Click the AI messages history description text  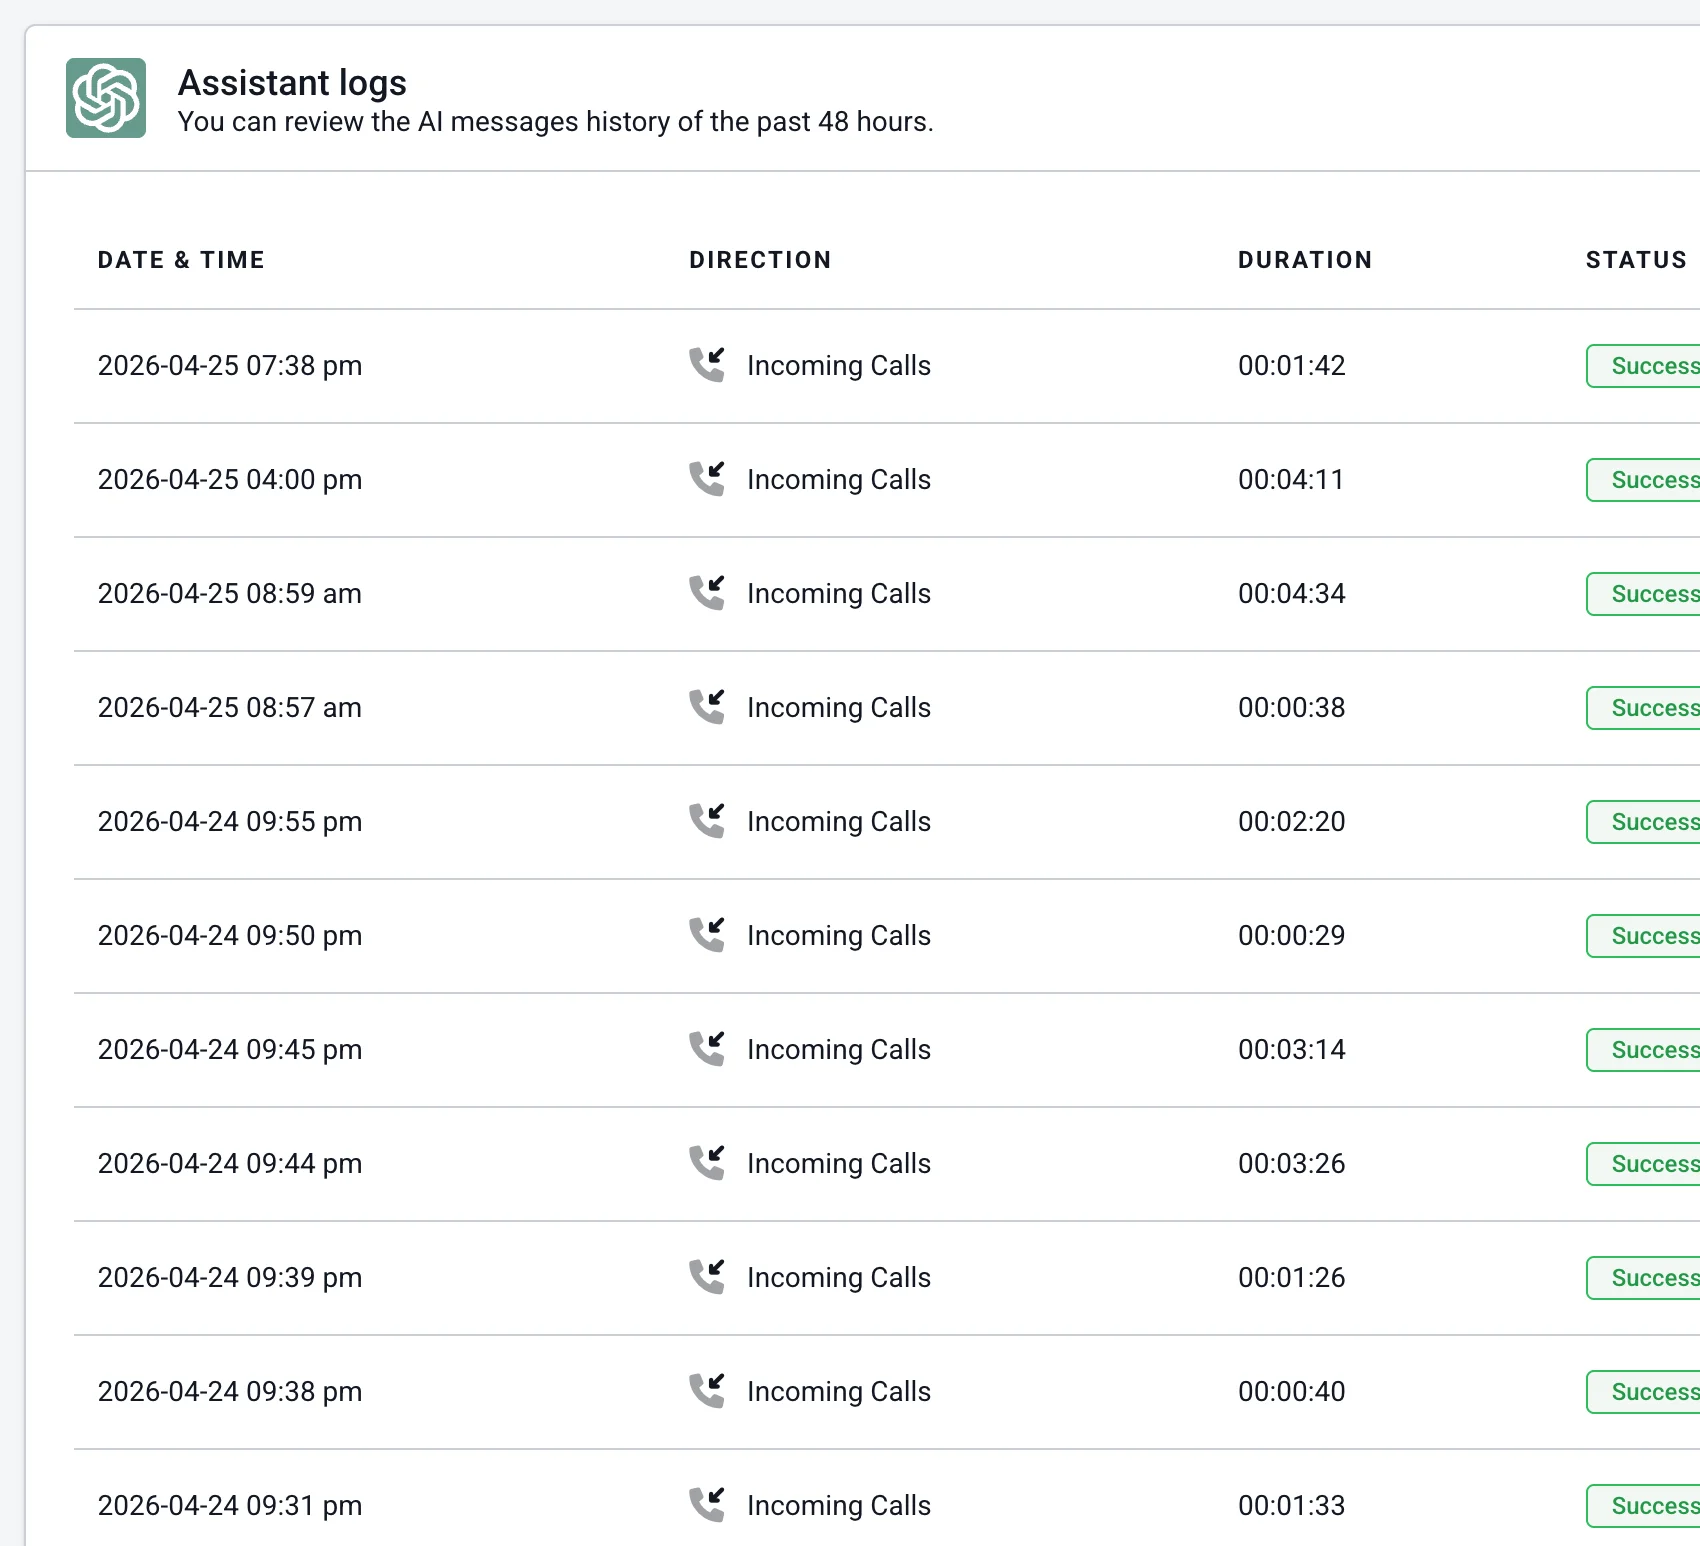pos(556,122)
